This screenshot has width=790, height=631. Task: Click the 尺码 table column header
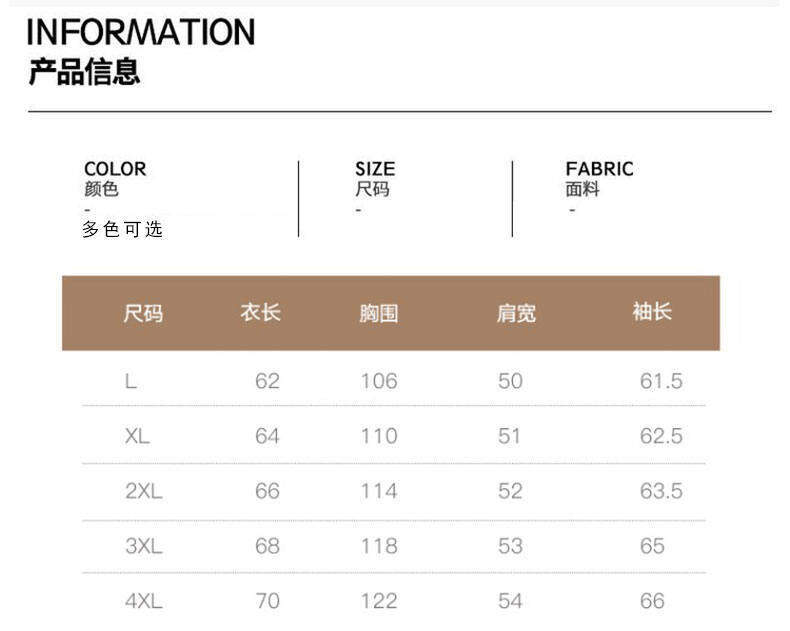pyautogui.click(x=143, y=314)
